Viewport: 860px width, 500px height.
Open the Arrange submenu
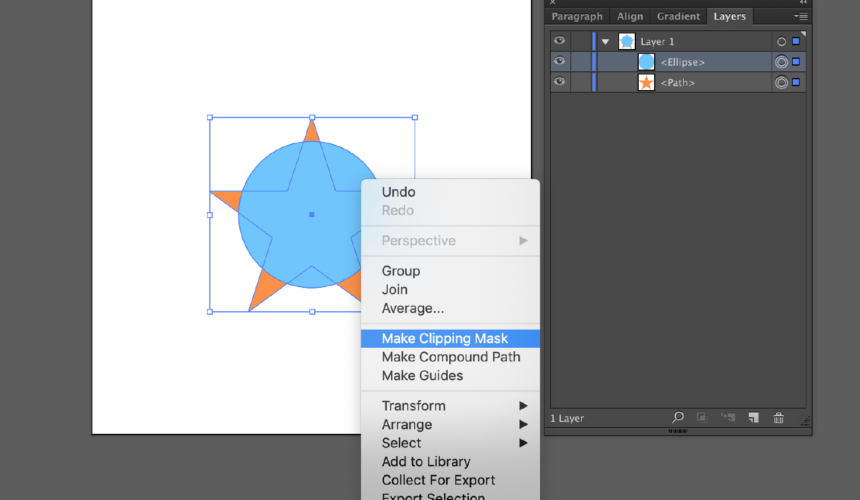[450, 424]
